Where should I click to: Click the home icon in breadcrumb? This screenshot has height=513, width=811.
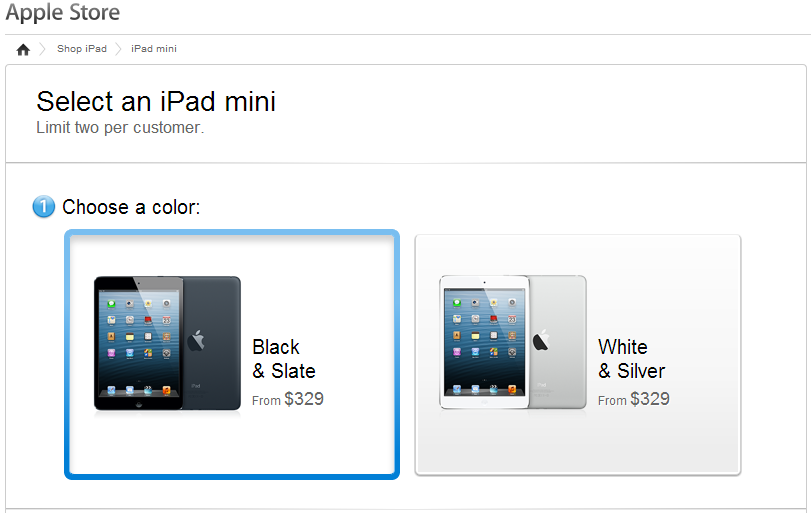tap(23, 50)
